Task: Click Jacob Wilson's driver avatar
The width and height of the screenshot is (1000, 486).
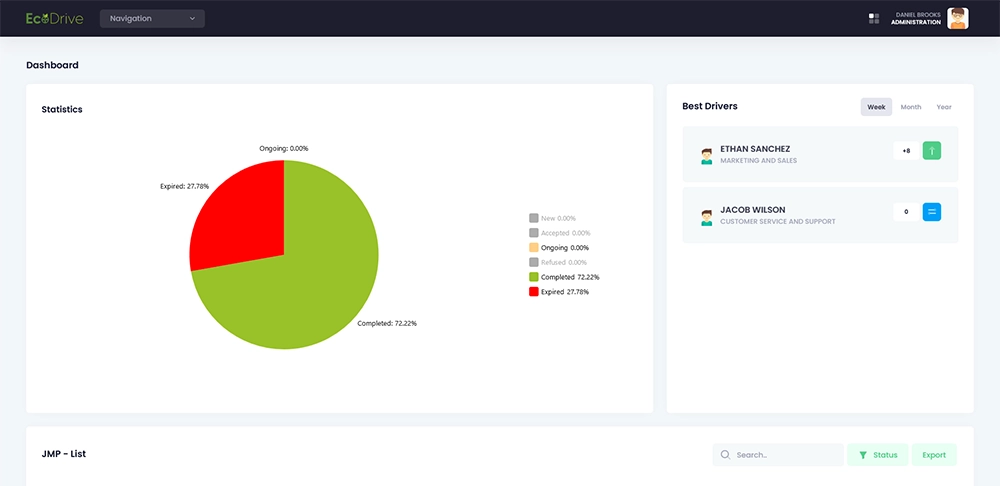Action: (707, 216)
